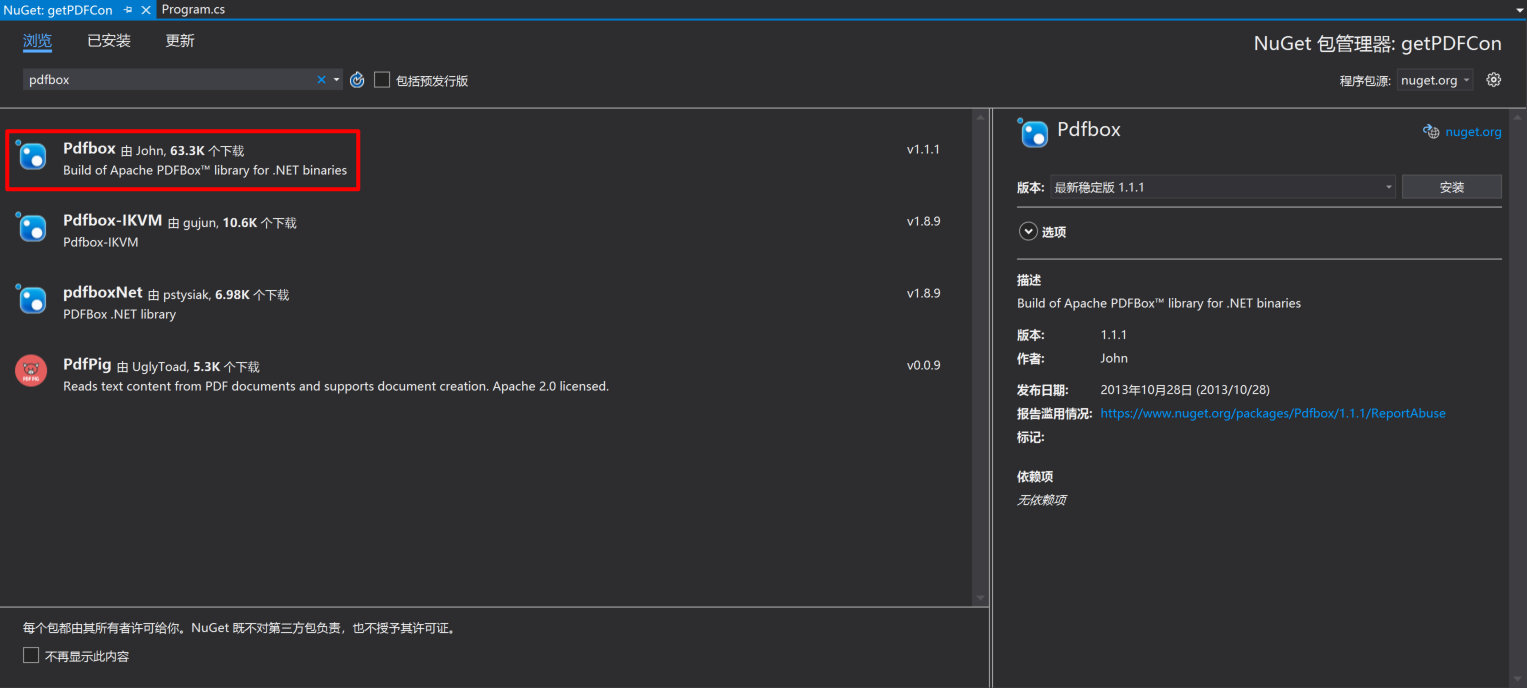
Task: Click the author value John in details
Action: point(1114,358)
